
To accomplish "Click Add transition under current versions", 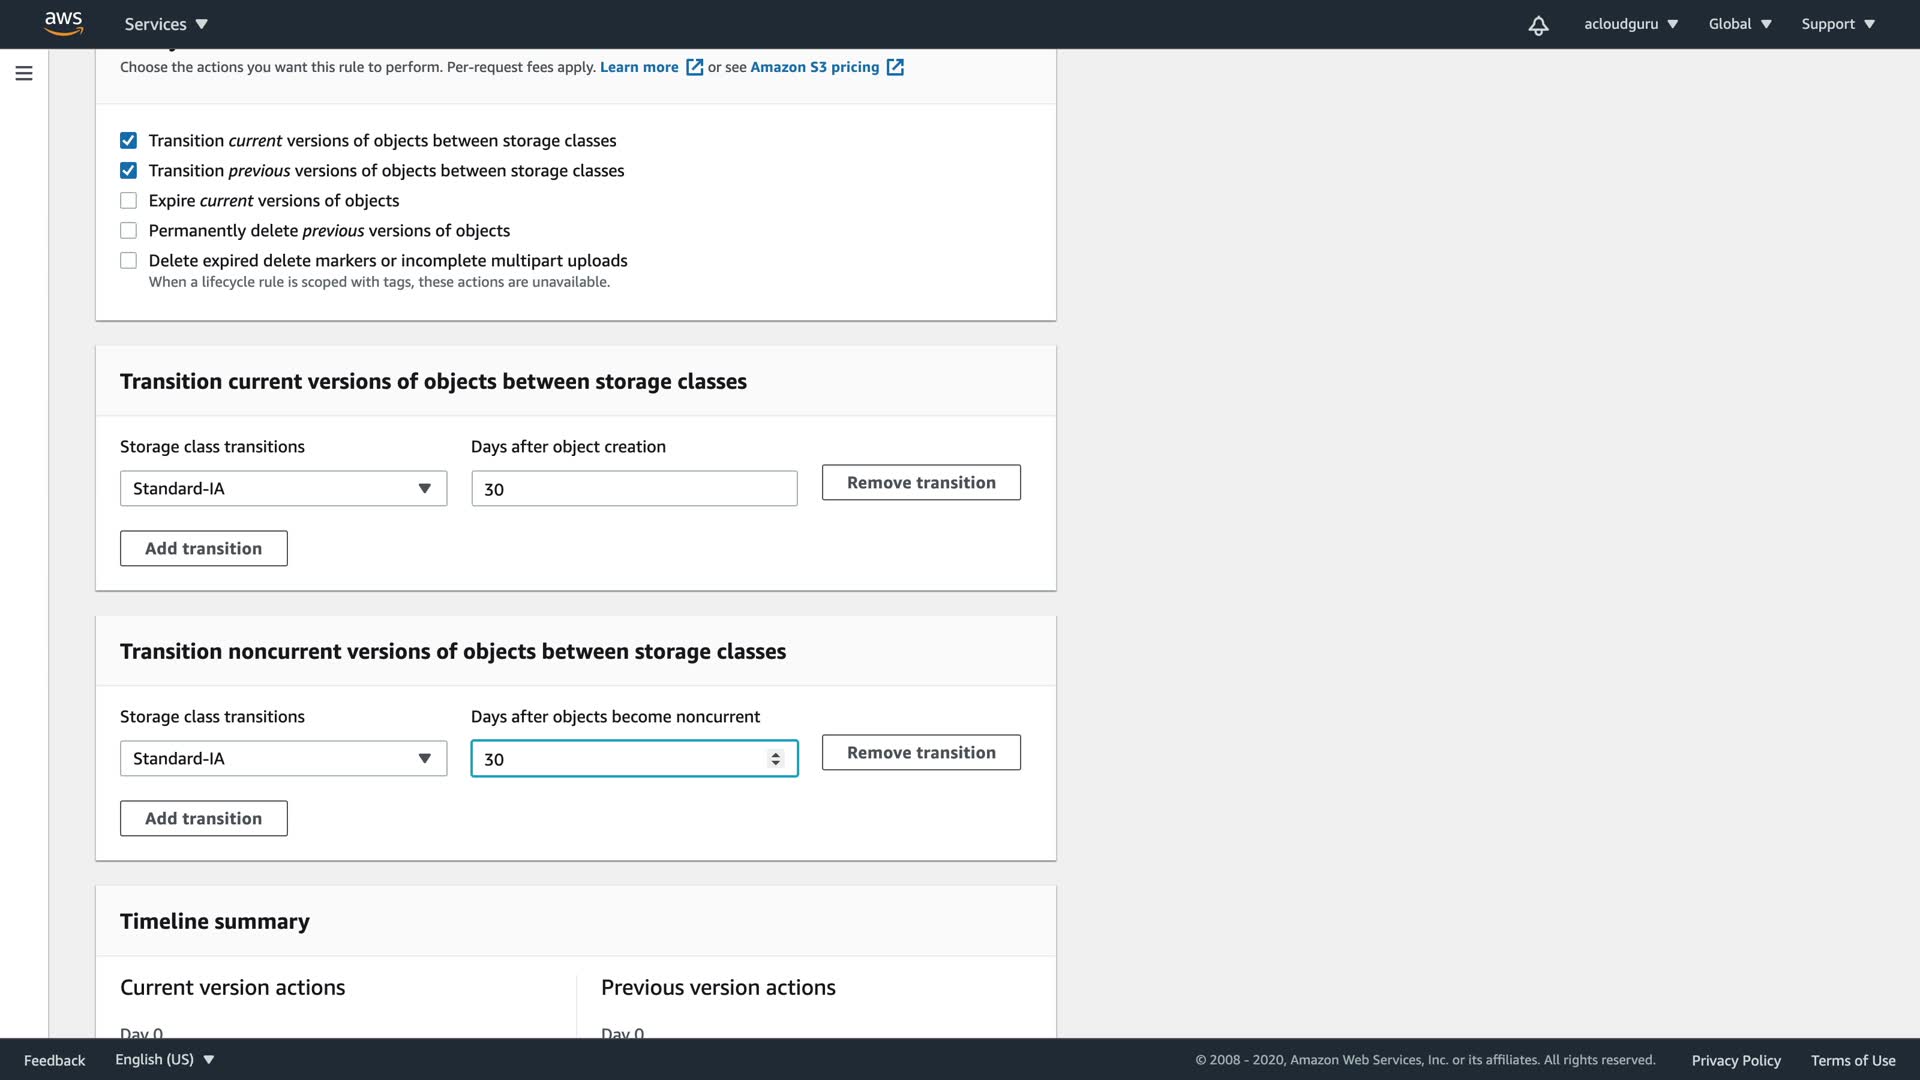I will click(204, 549).
